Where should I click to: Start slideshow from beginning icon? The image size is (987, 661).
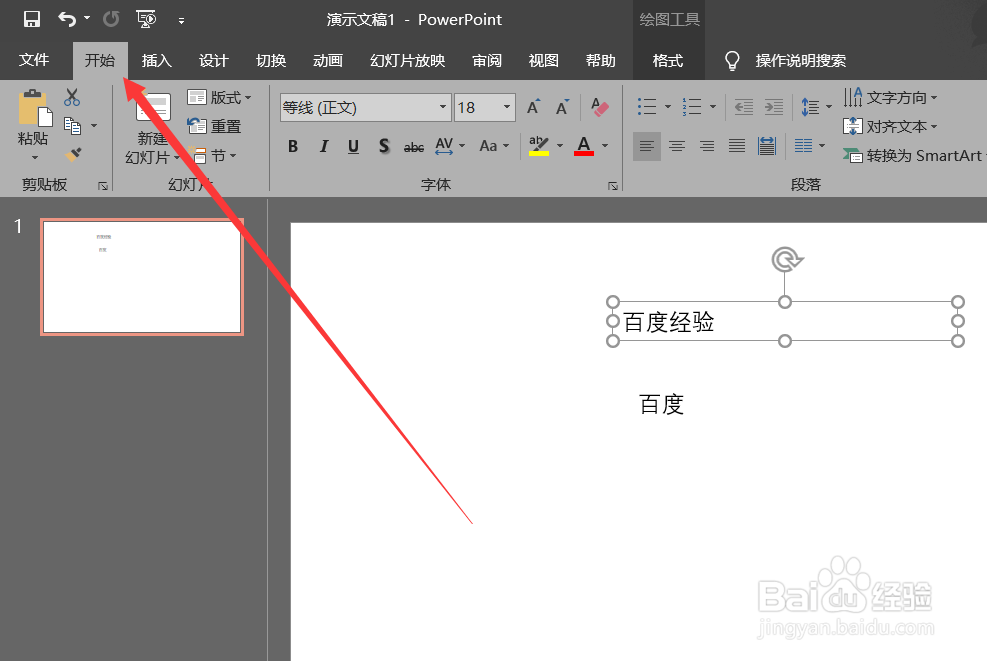146,20
